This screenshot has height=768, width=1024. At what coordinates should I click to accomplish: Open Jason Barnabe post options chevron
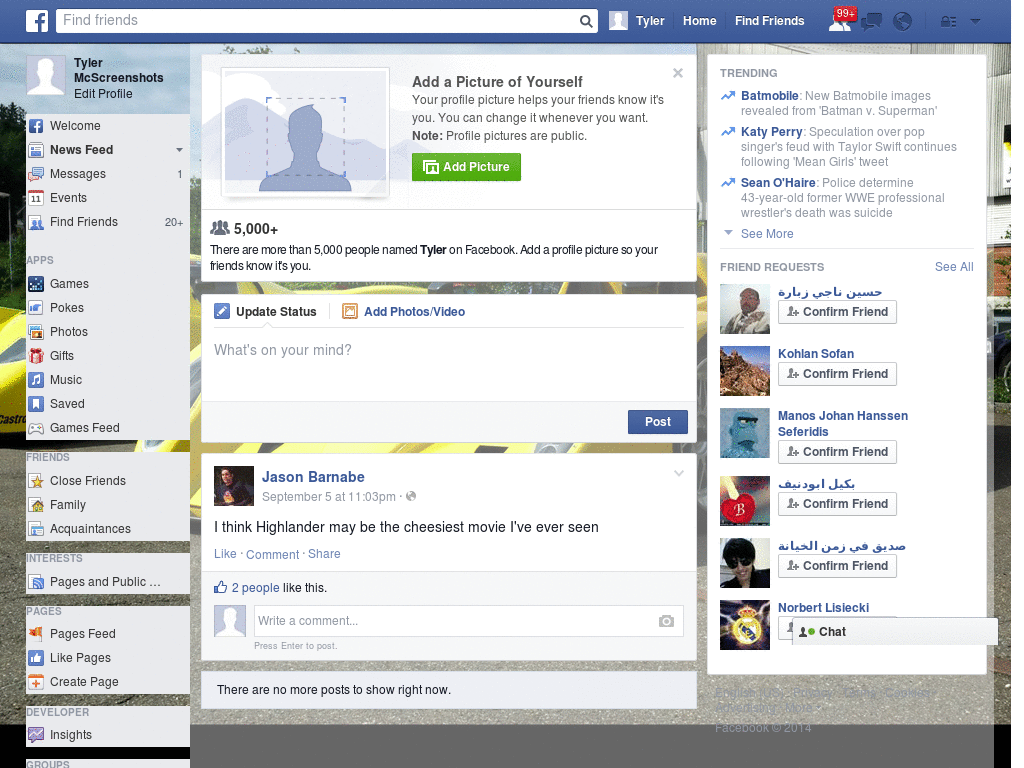pyautogui.click(x=679, y=473)
